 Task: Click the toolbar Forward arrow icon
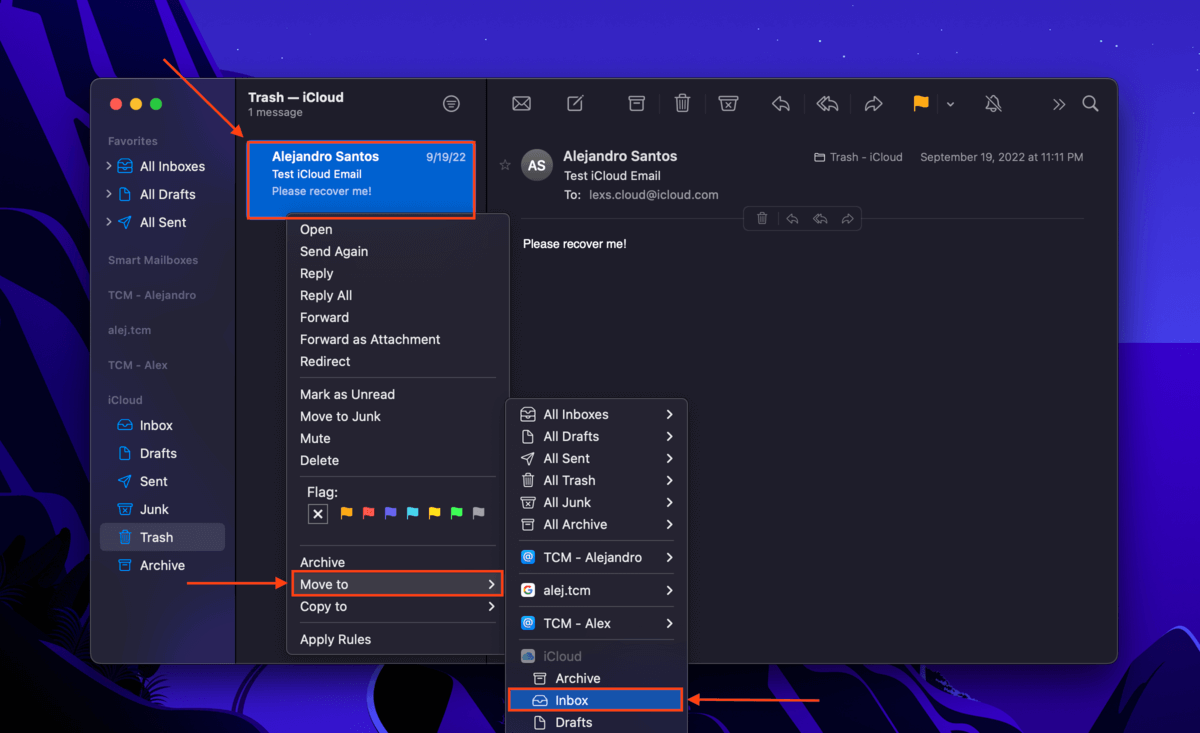click(x=874, y=103)
